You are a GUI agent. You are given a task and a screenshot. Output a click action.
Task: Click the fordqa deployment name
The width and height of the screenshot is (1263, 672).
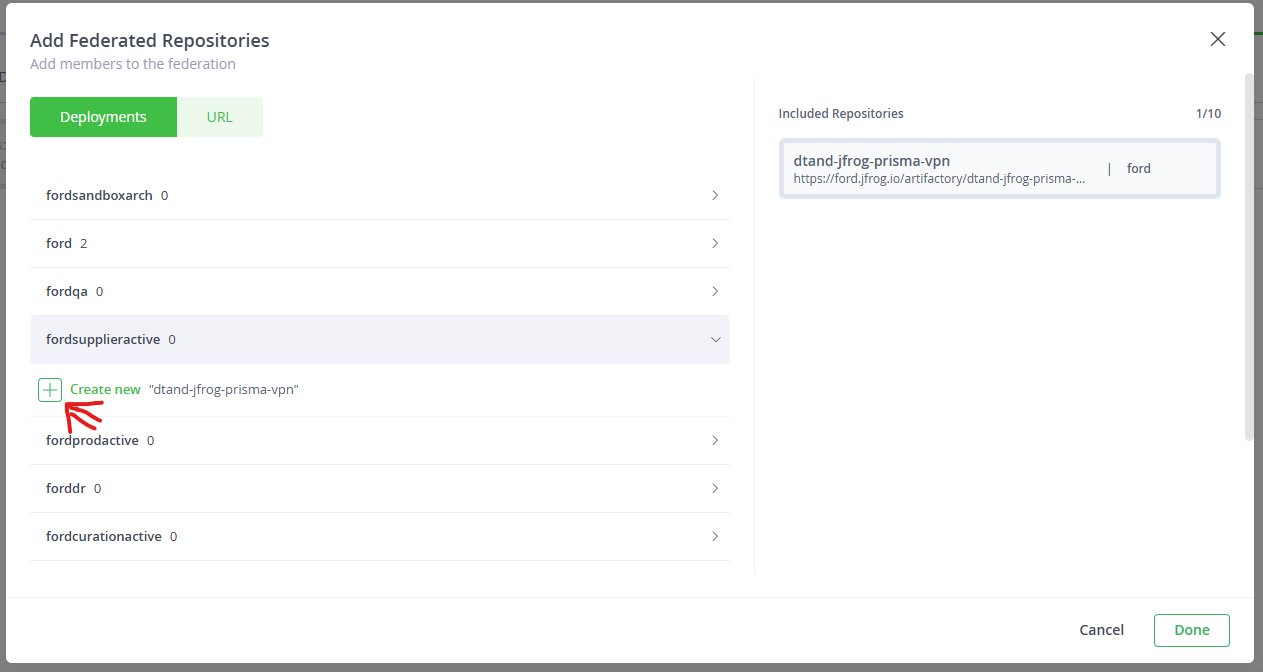[67, 292]
